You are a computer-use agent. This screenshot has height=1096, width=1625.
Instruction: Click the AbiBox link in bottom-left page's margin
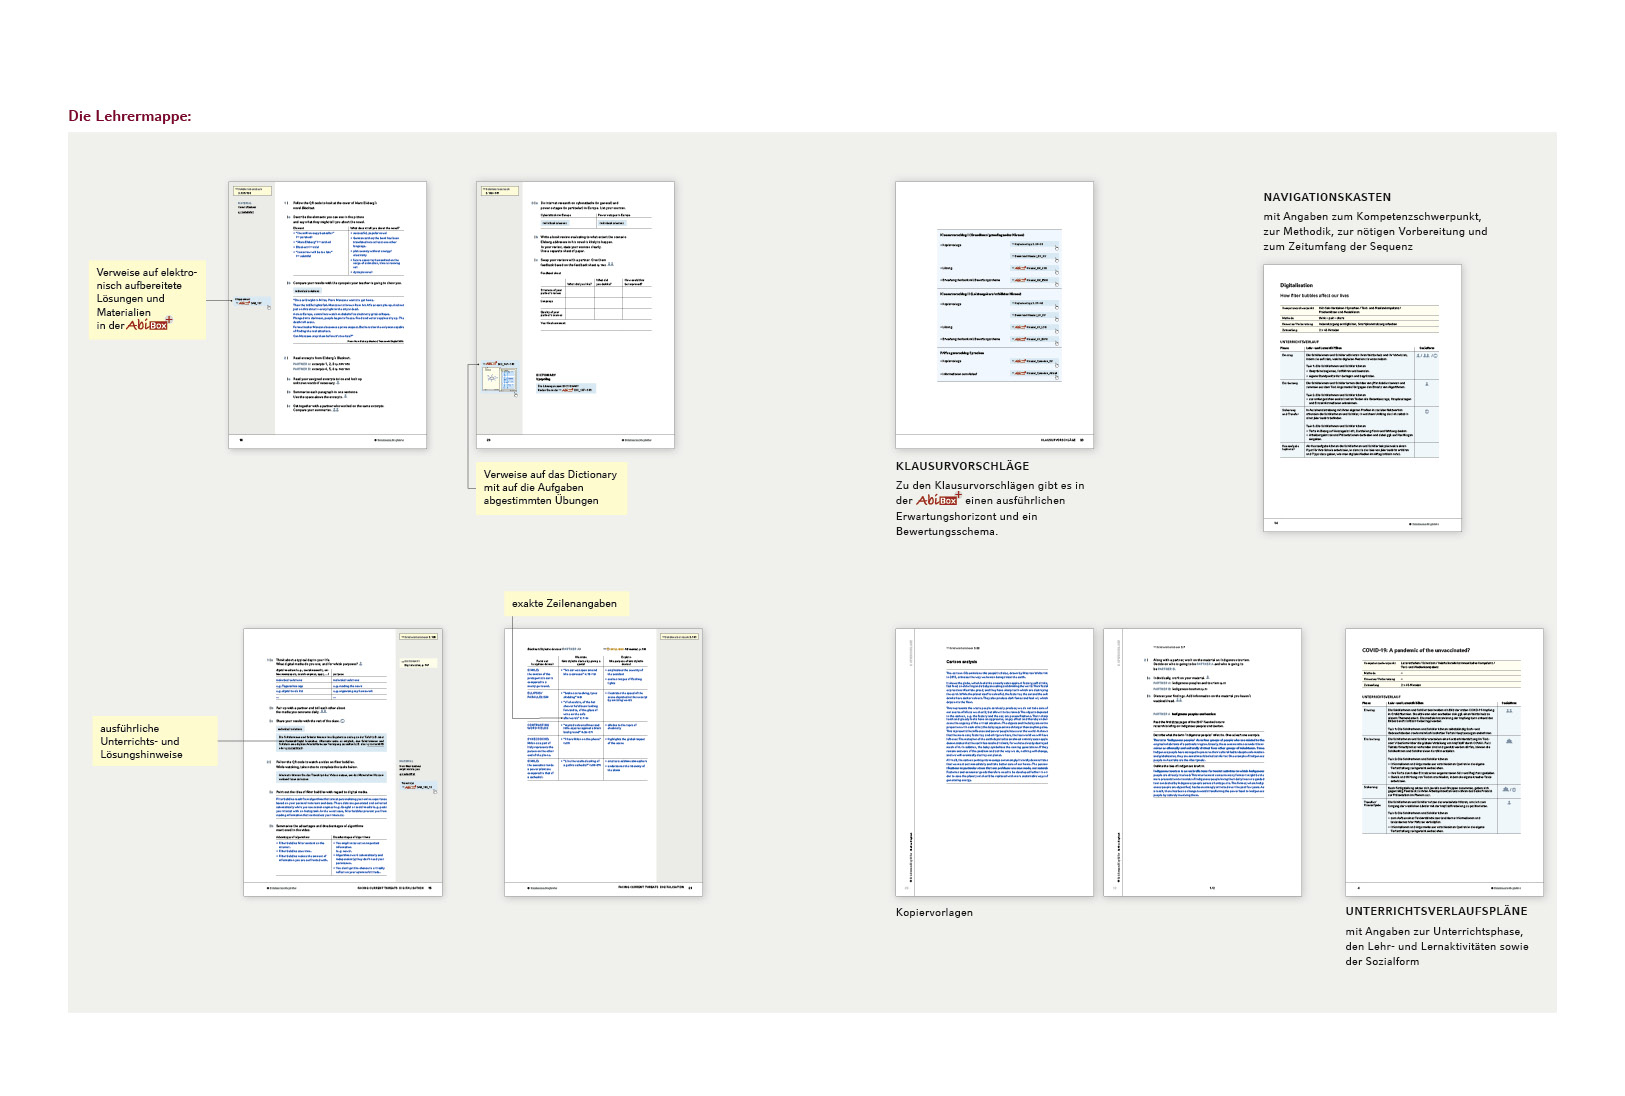[417, 787]
